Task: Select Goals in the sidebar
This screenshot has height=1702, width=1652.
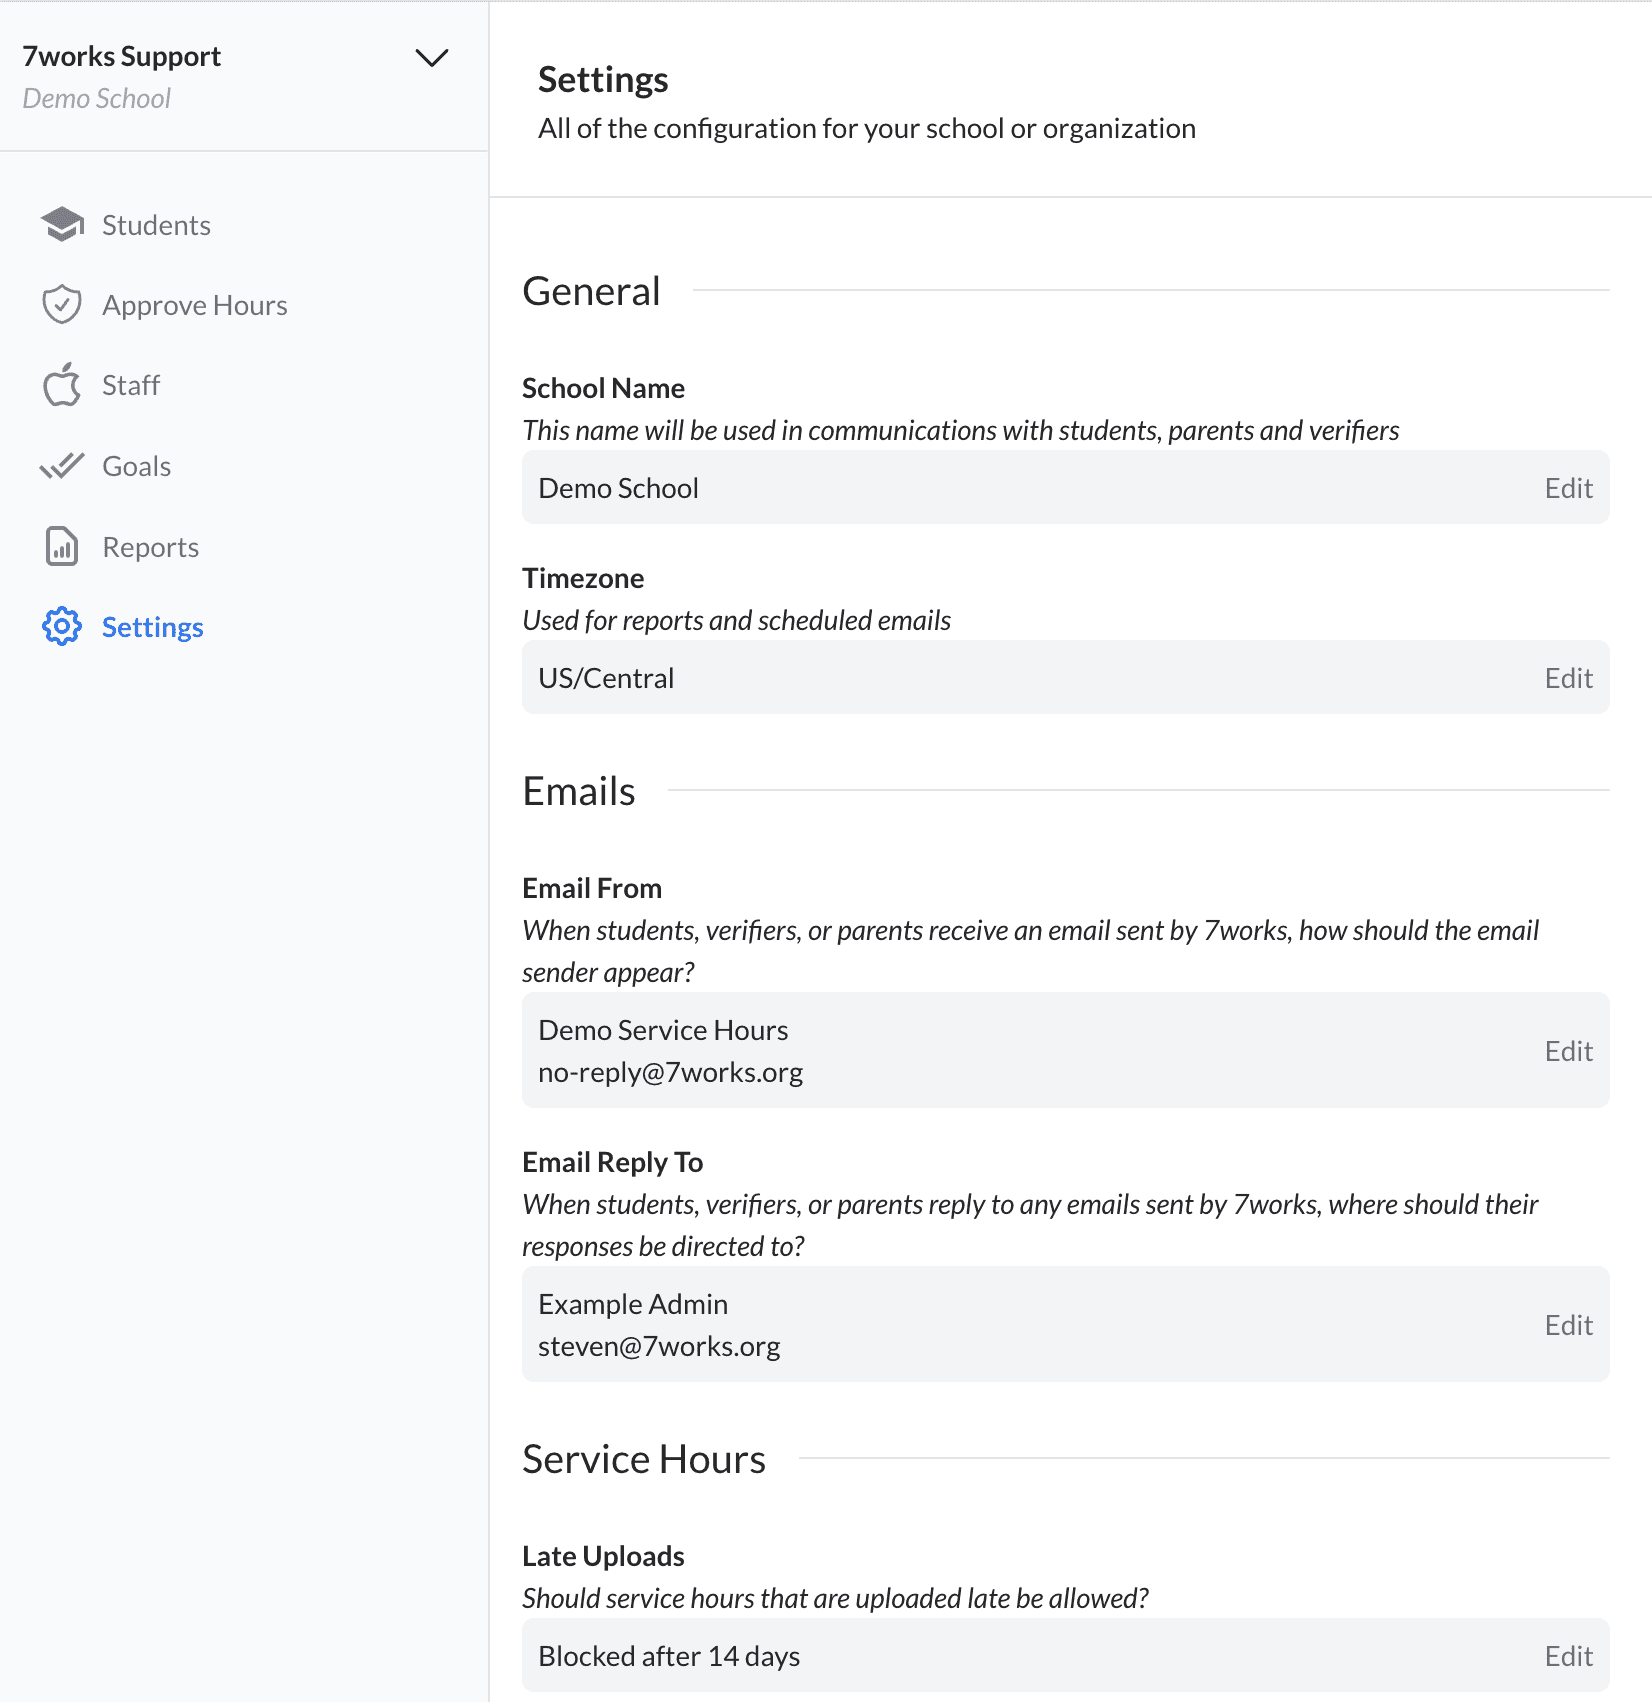Action: pyautogui.click(x=137, y=467)
